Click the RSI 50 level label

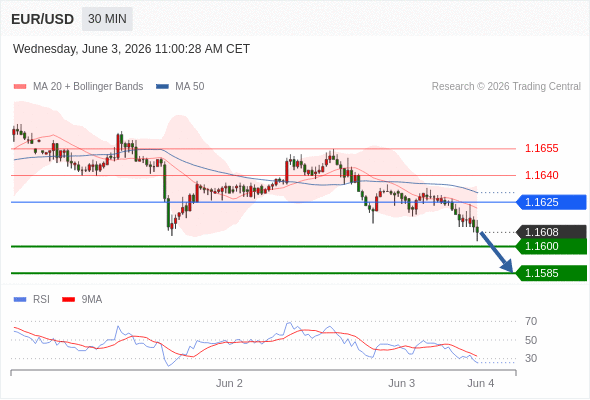point(531,340)
